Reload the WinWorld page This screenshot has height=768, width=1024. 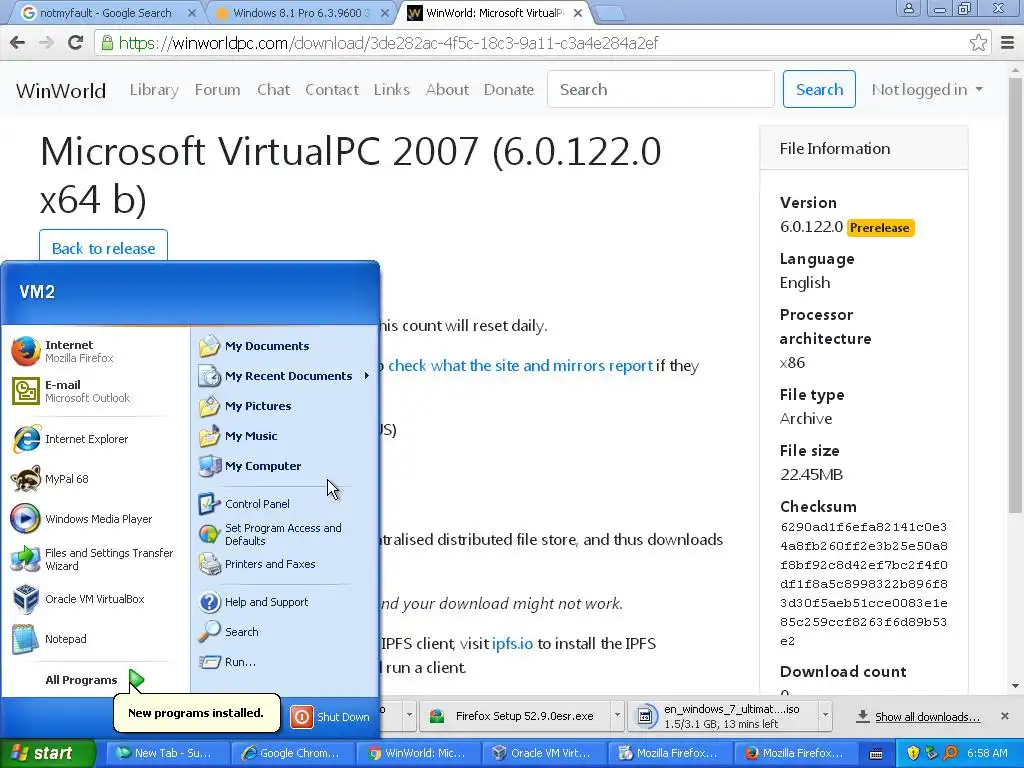pos(76,43)
